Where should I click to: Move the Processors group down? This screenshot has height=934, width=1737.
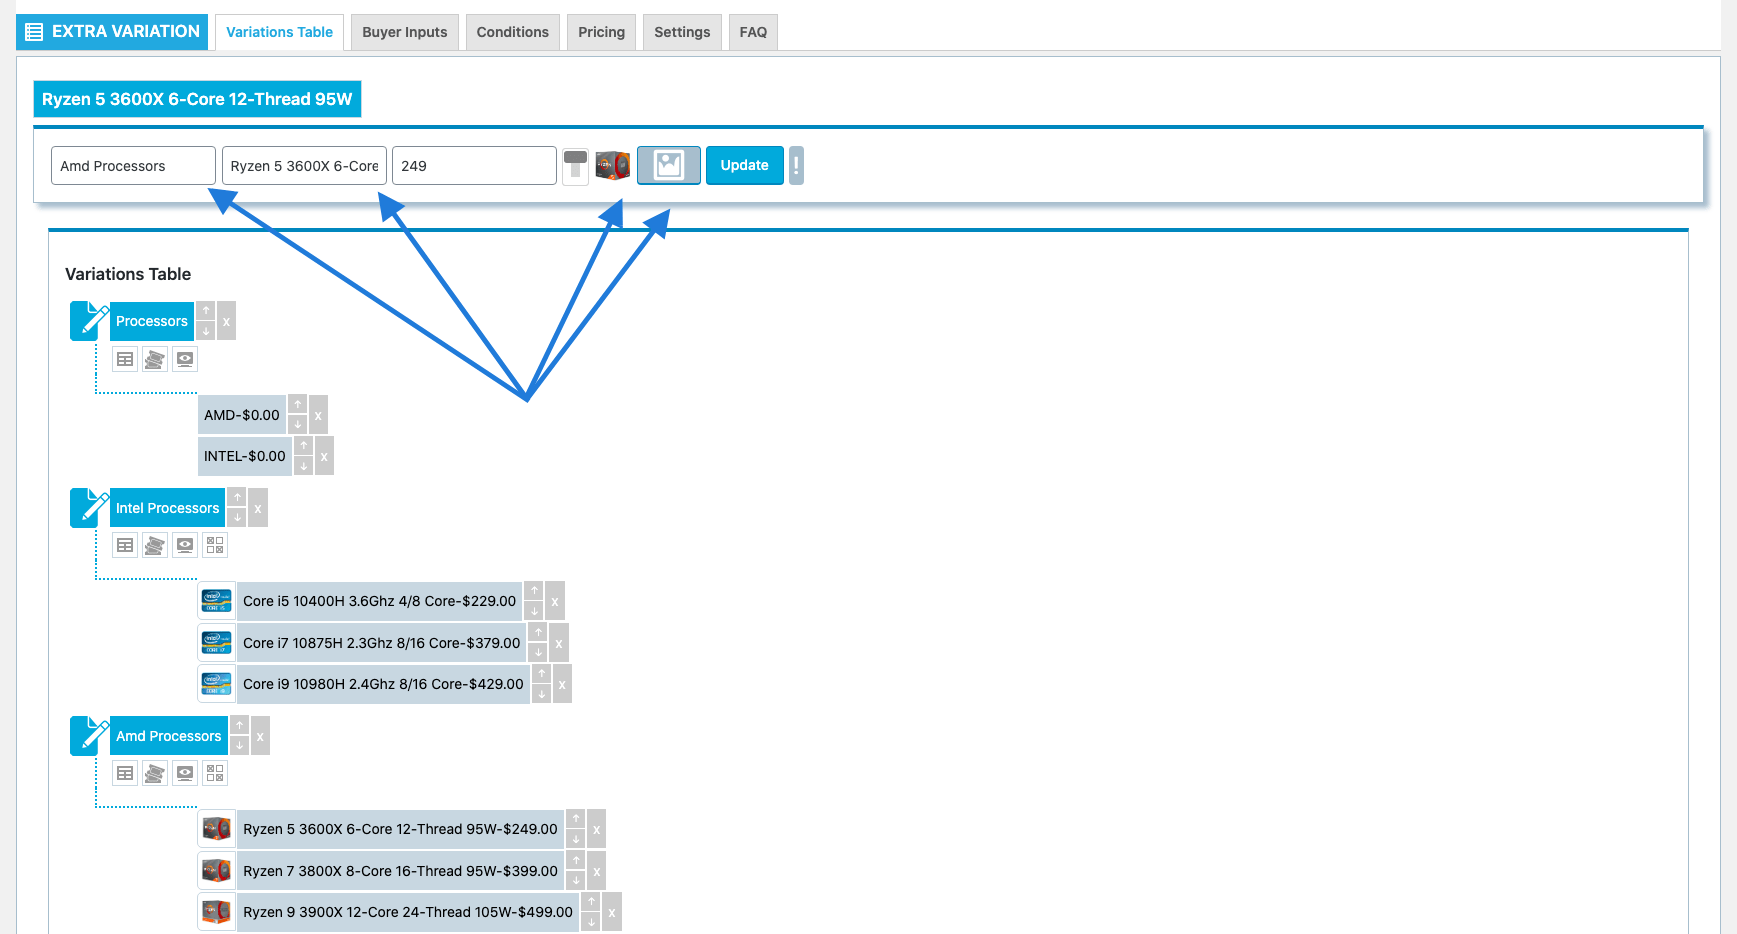coord(206,331)
